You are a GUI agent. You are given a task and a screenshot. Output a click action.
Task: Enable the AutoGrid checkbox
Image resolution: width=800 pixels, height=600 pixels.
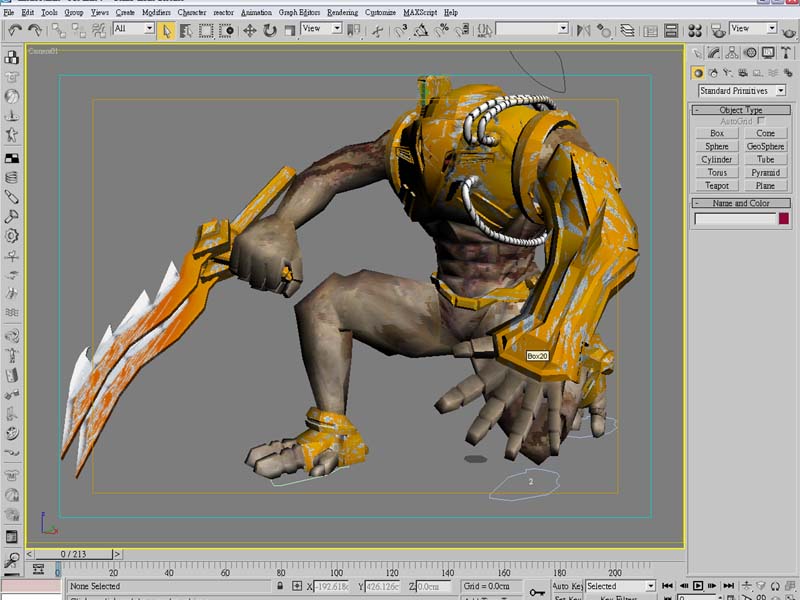pyautogui.click(x=761, y=121)
